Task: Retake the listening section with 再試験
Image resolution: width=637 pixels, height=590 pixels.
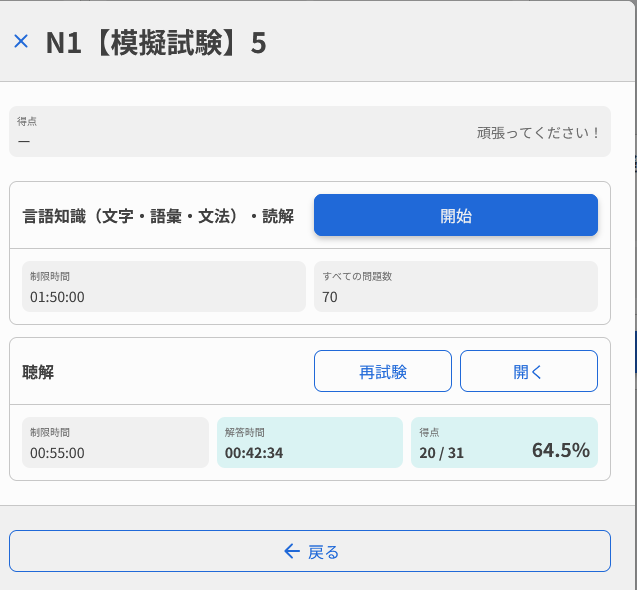Action: click(382, 371)
